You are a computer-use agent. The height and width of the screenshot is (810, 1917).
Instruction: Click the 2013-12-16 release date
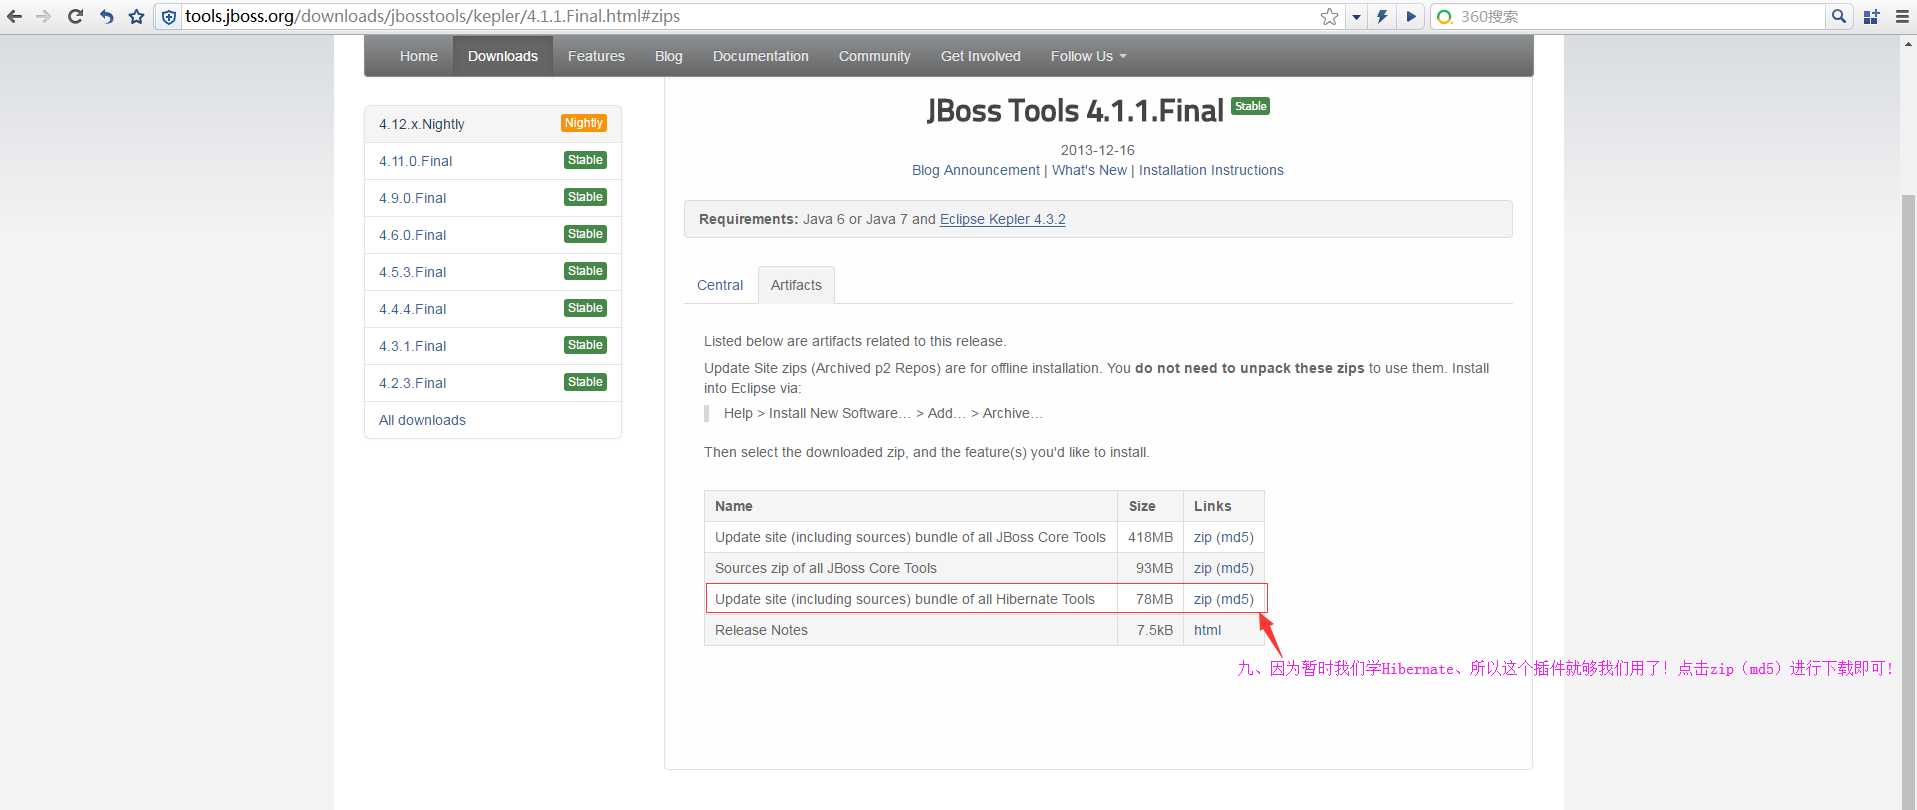coord(1097,150)
